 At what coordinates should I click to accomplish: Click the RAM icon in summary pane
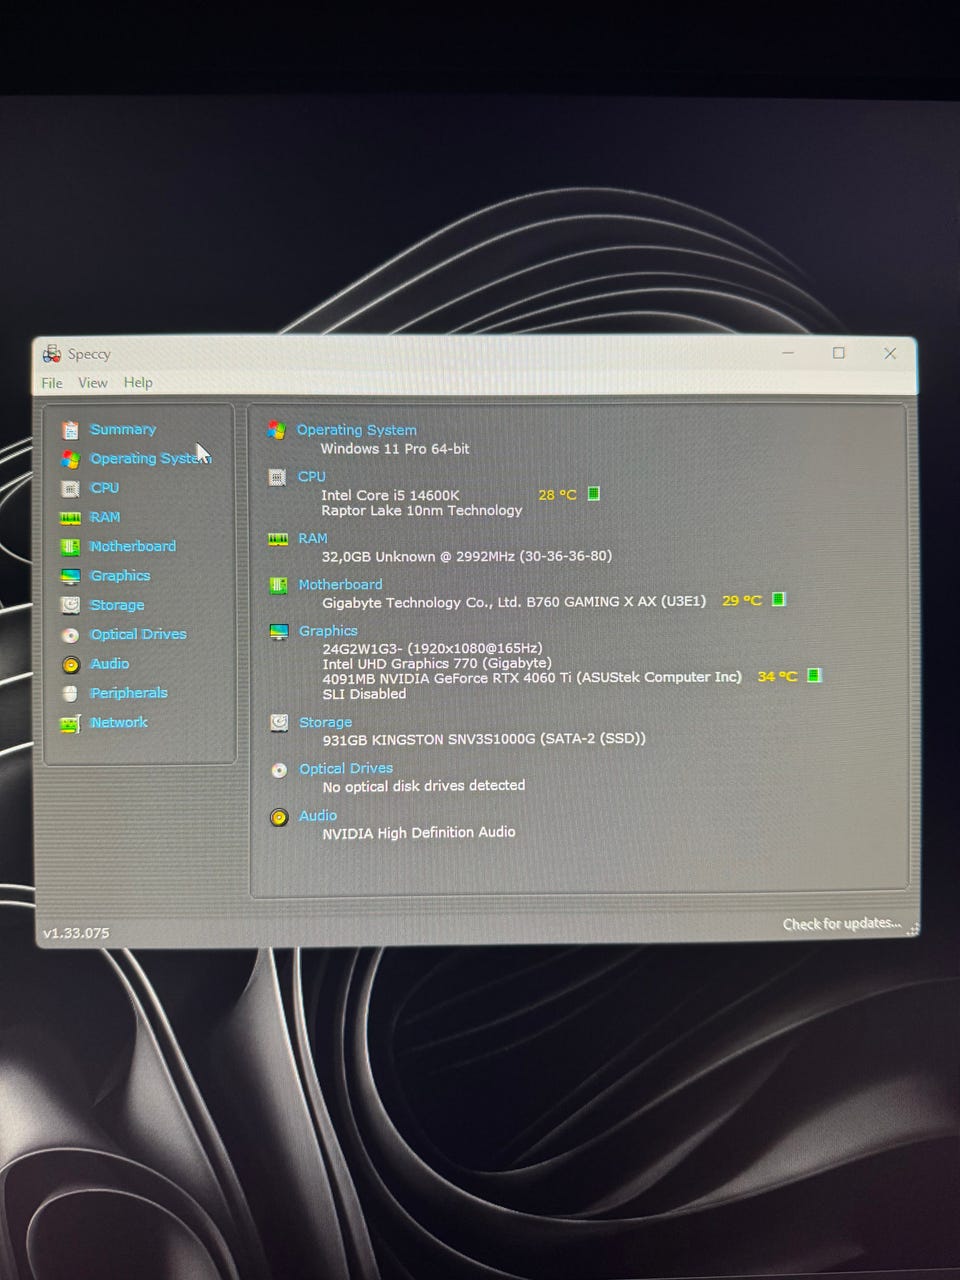278,539
